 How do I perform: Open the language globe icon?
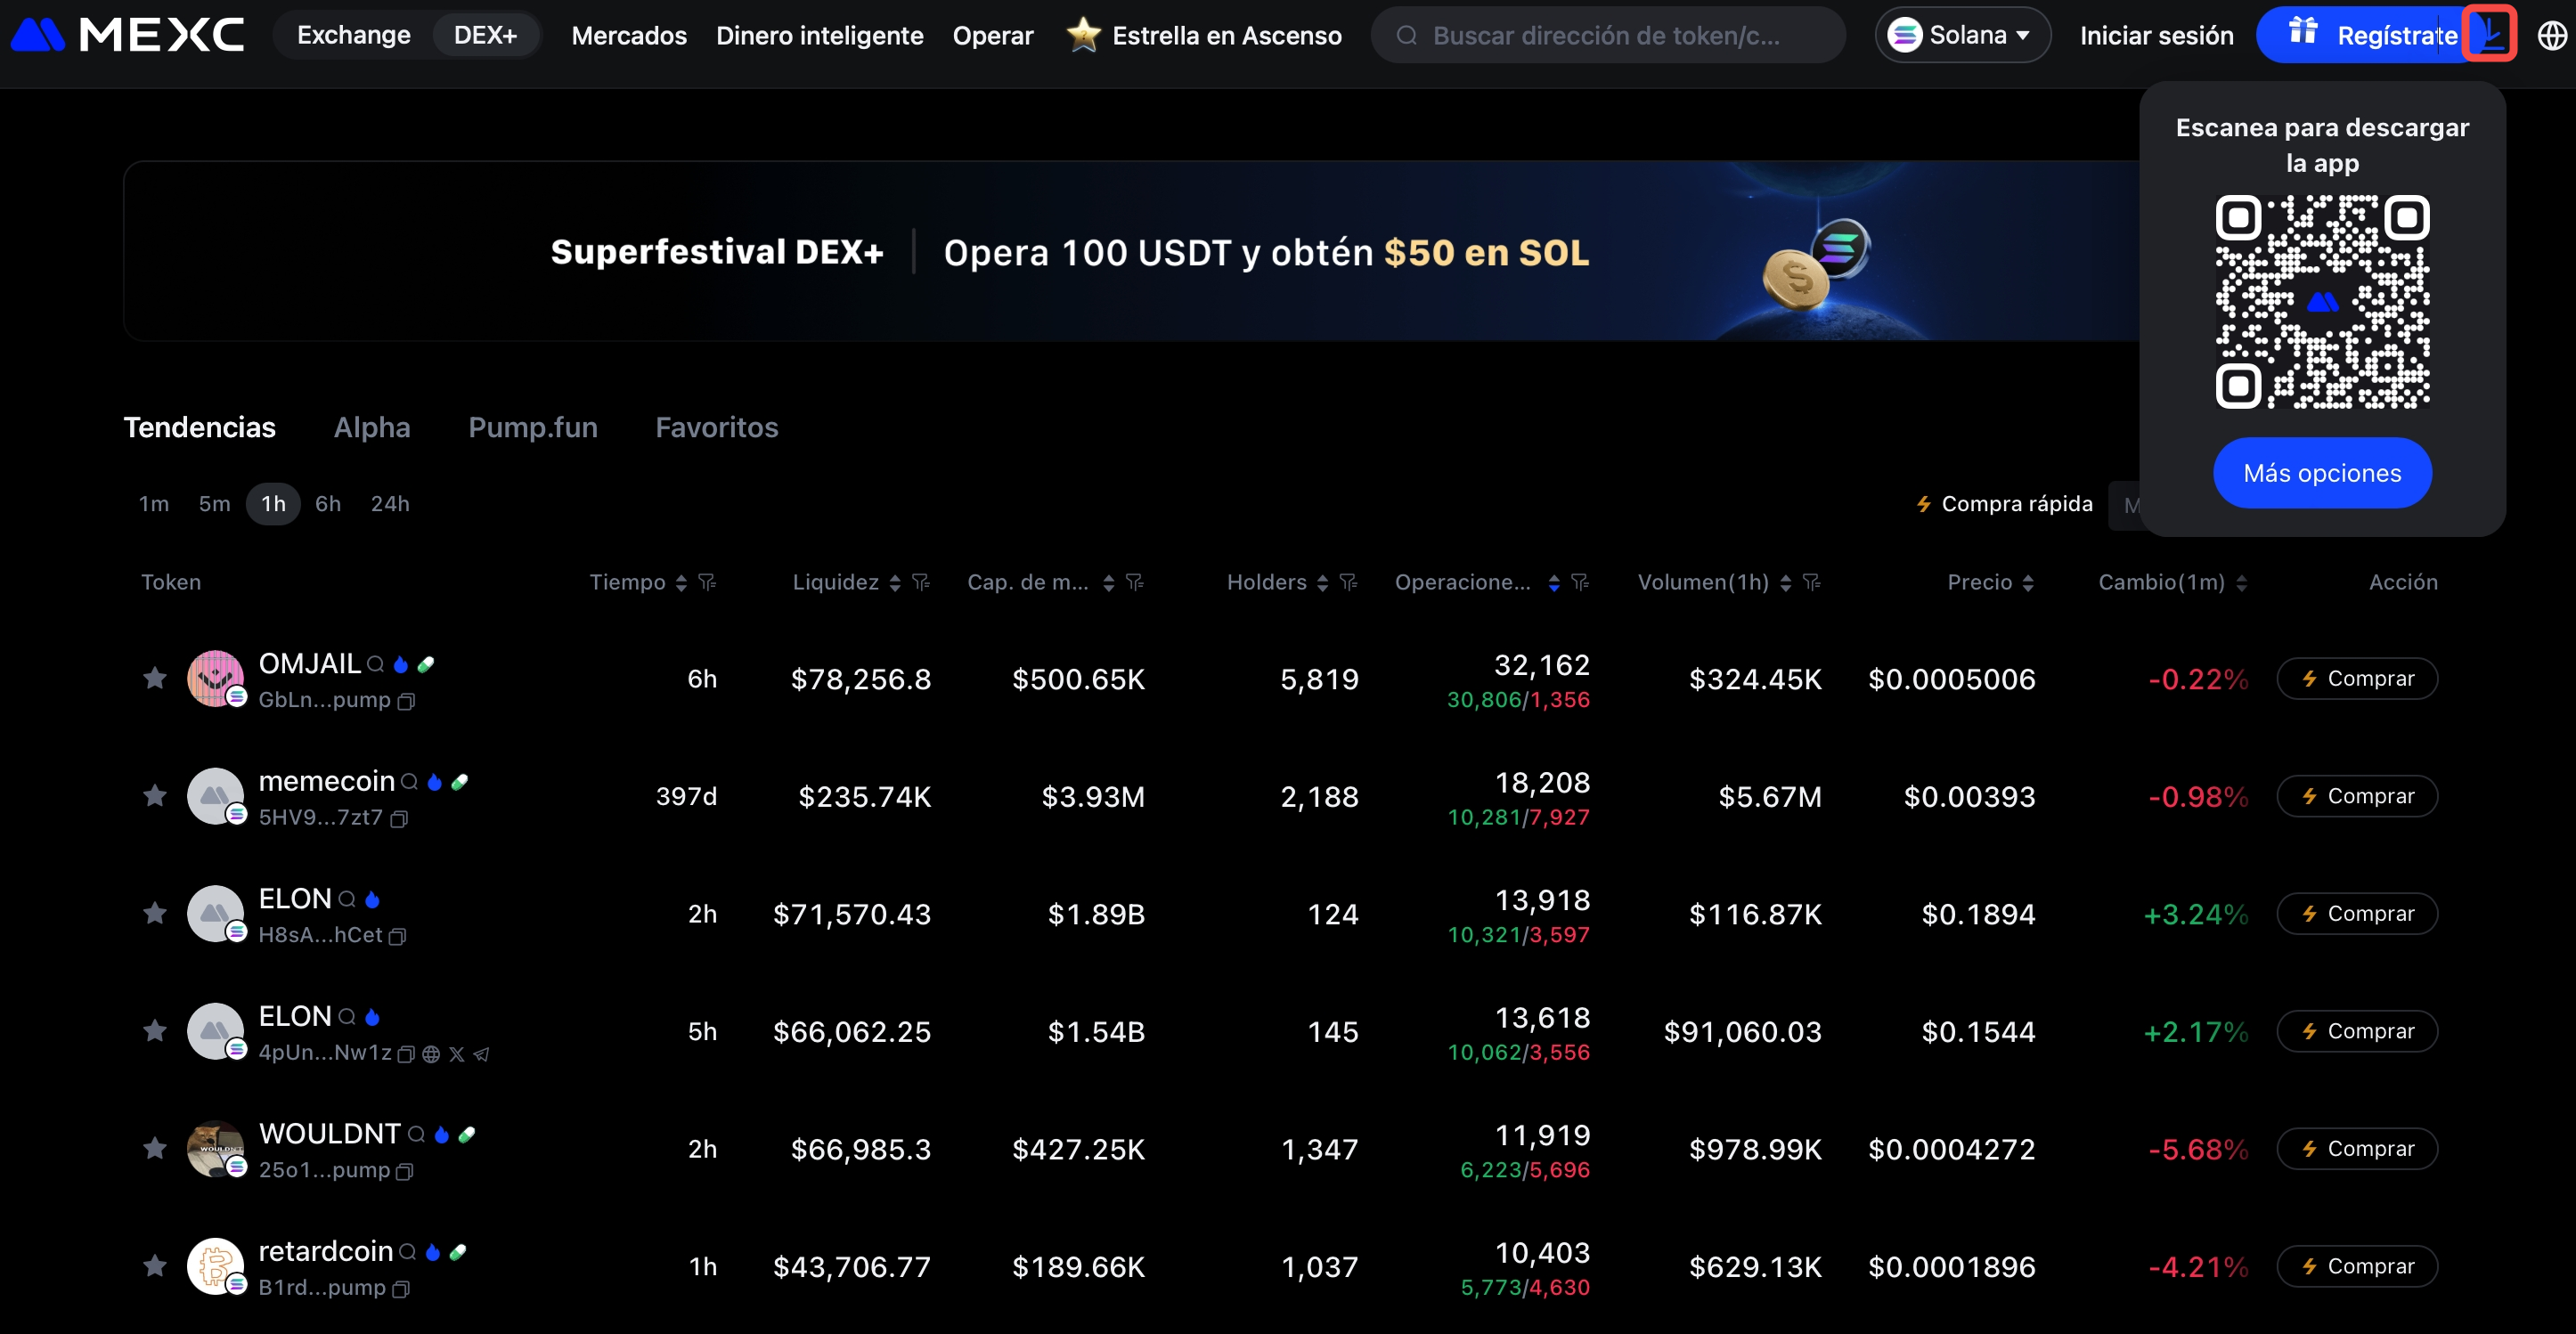(x=2551, y=35)
